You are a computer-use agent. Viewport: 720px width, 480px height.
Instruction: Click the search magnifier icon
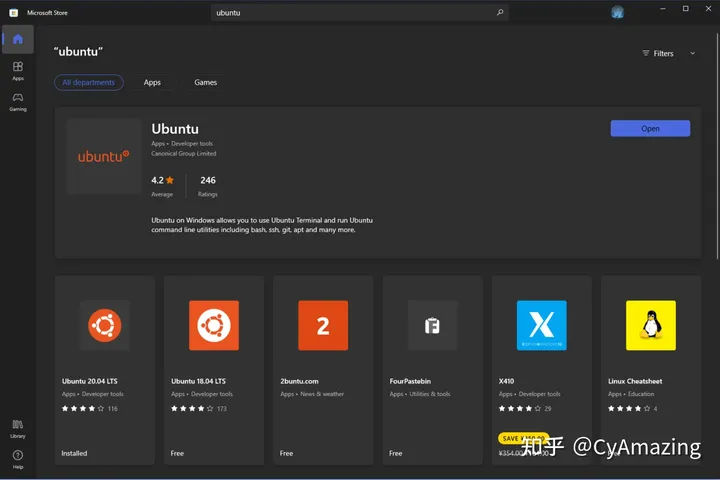(500, 12)
